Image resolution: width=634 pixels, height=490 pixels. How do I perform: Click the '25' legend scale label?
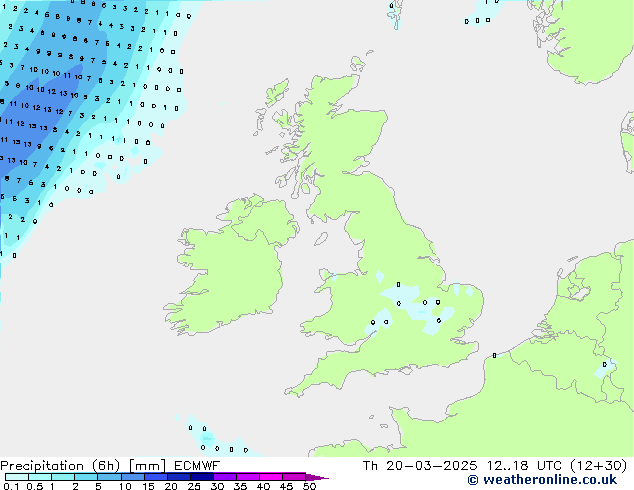pyautogui.click(x=194, y=486)
